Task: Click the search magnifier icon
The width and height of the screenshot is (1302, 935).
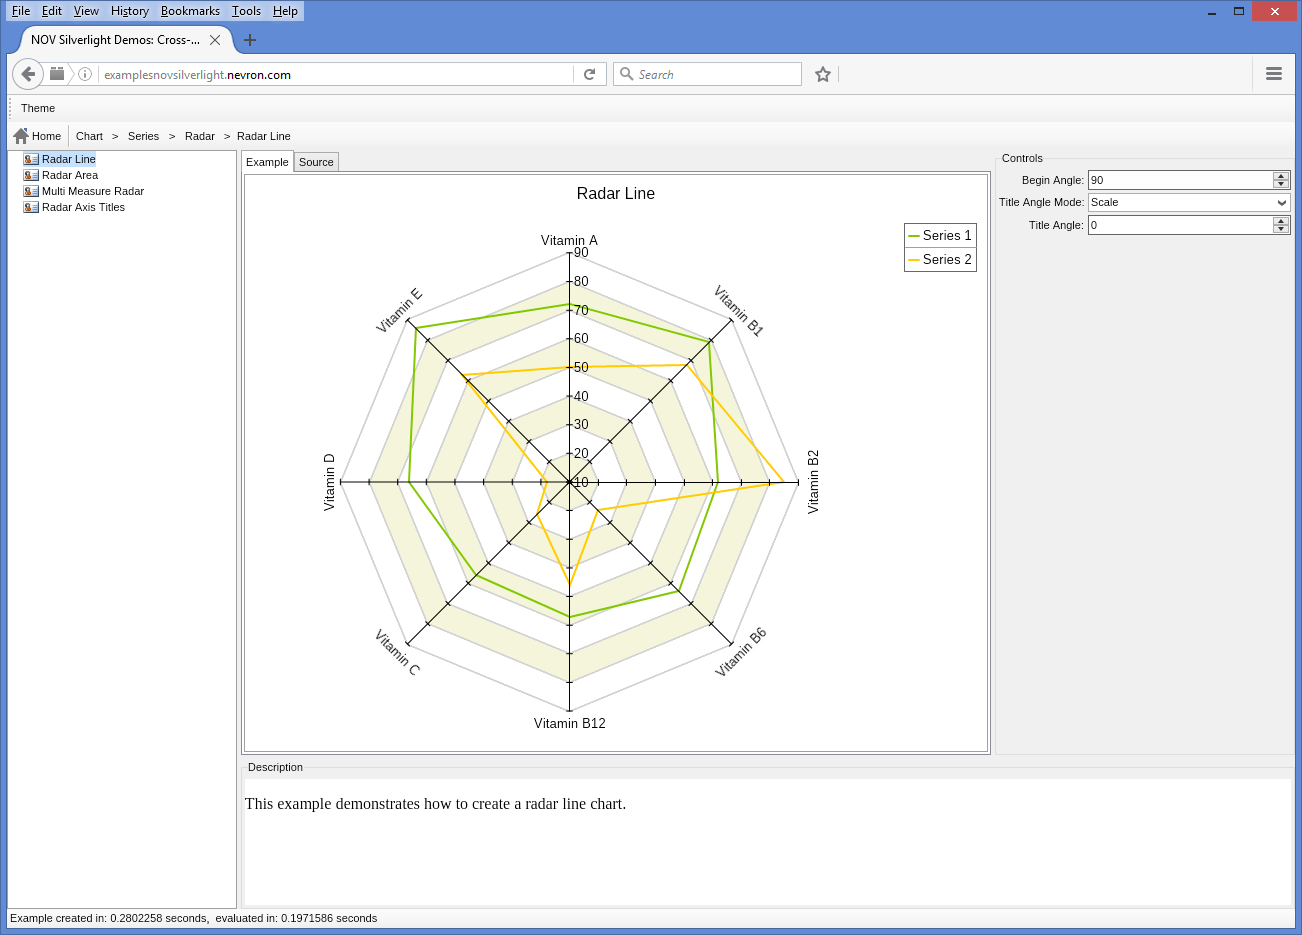Action: coord(626,74)
